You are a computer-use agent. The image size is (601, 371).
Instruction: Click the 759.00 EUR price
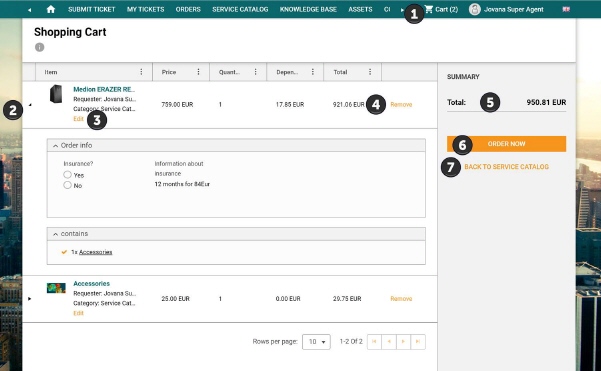(x=177, y=104)
